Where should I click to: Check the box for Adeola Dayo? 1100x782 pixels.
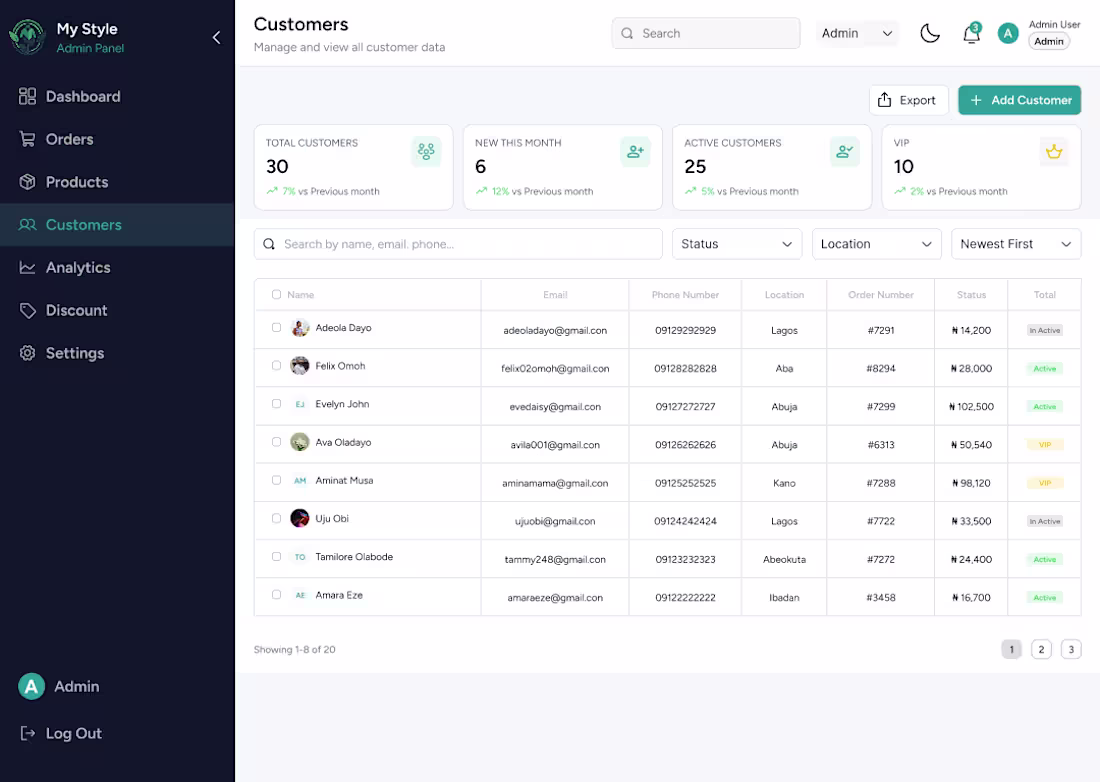point(276,328)
